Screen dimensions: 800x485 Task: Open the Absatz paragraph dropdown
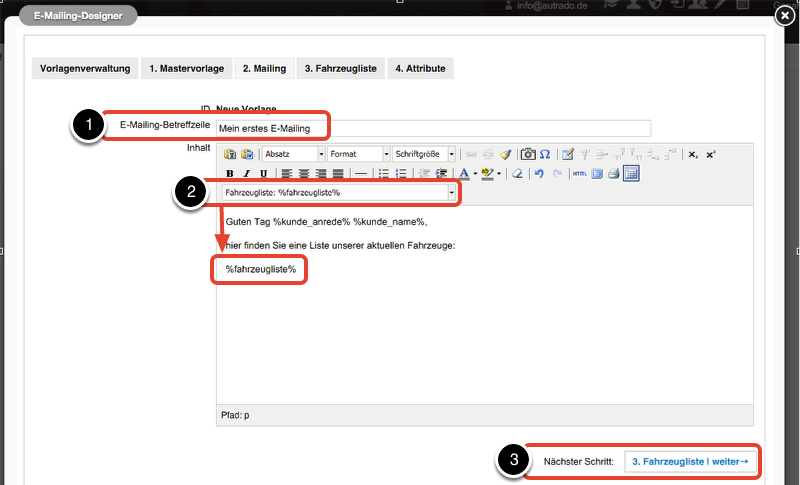[x=294, y=154]
